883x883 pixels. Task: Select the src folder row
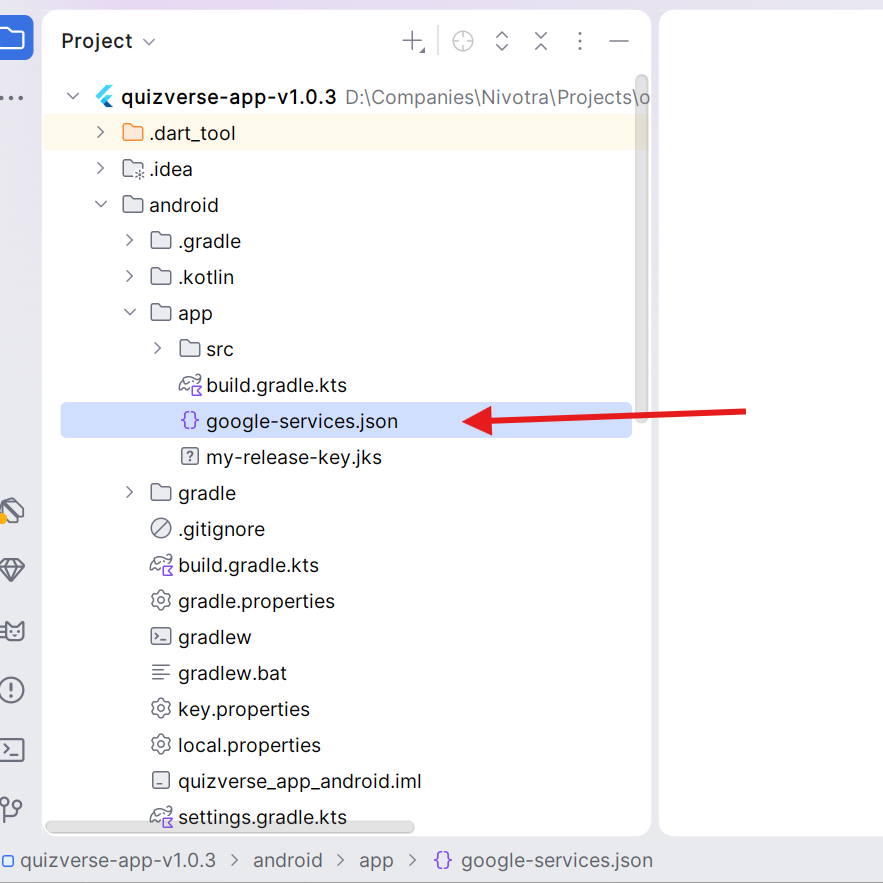pos(345,349)
